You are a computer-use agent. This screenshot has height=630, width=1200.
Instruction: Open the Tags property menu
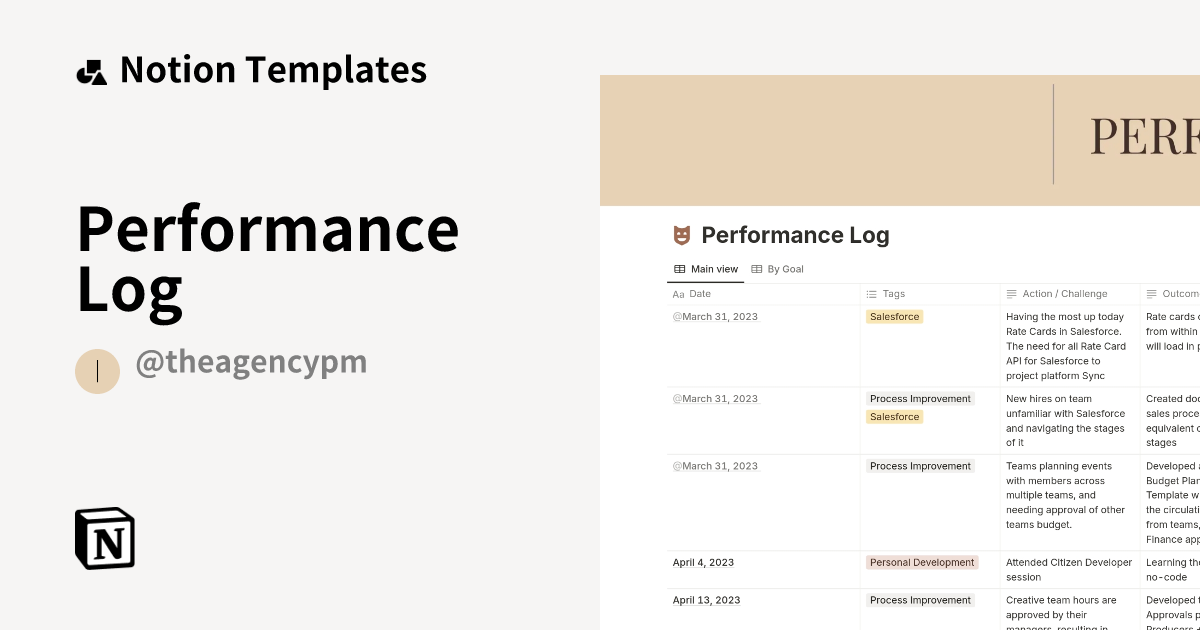pos(893,293)
